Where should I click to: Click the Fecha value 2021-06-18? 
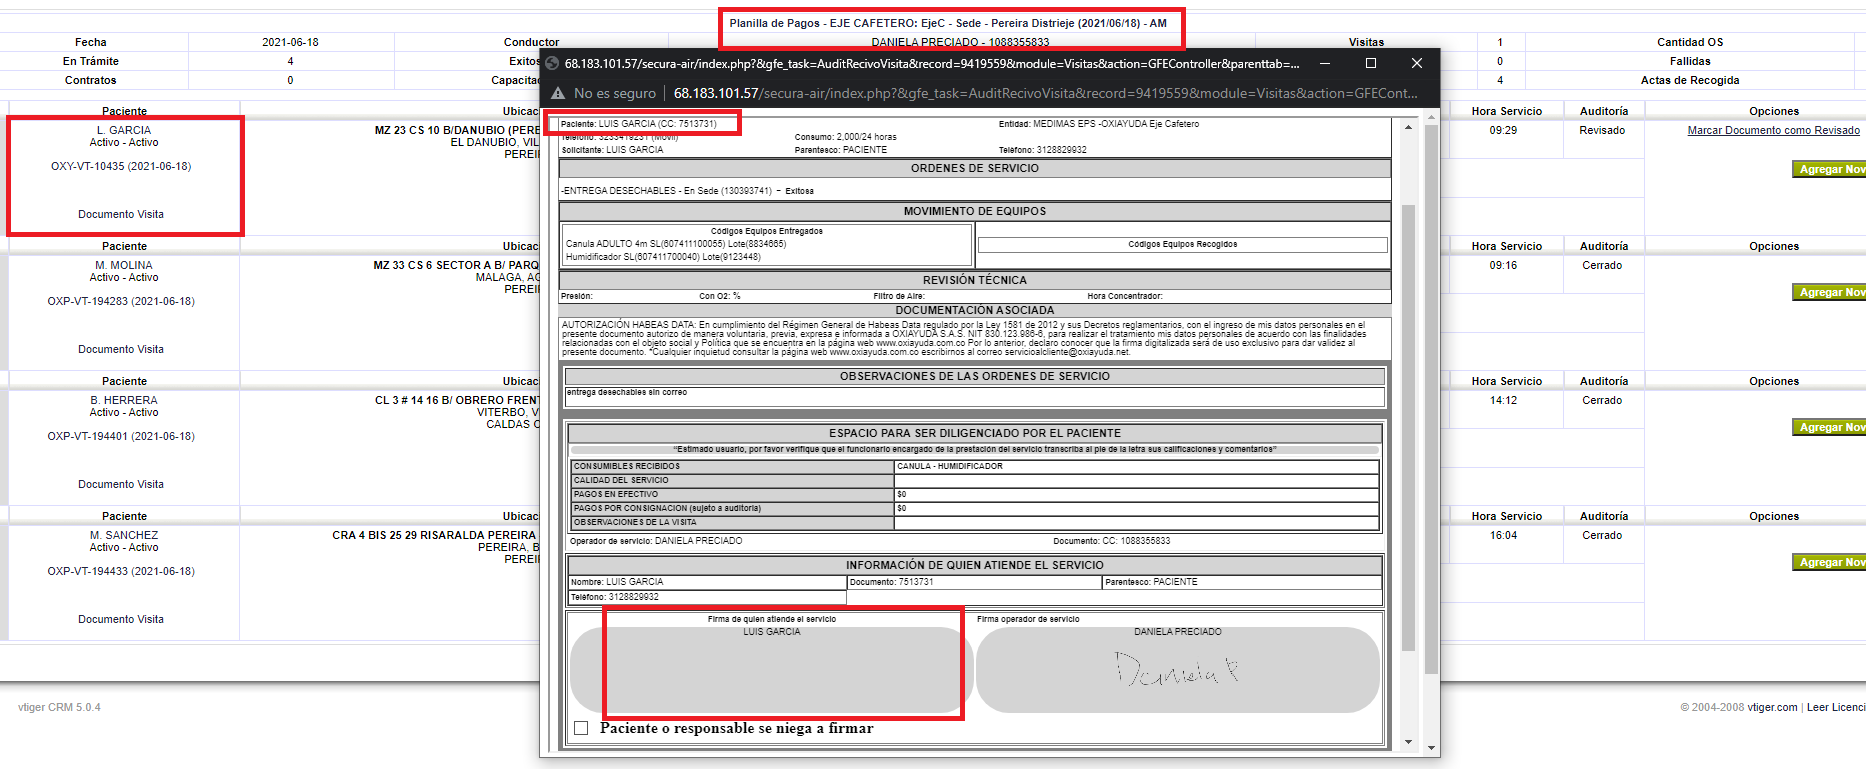290,42
